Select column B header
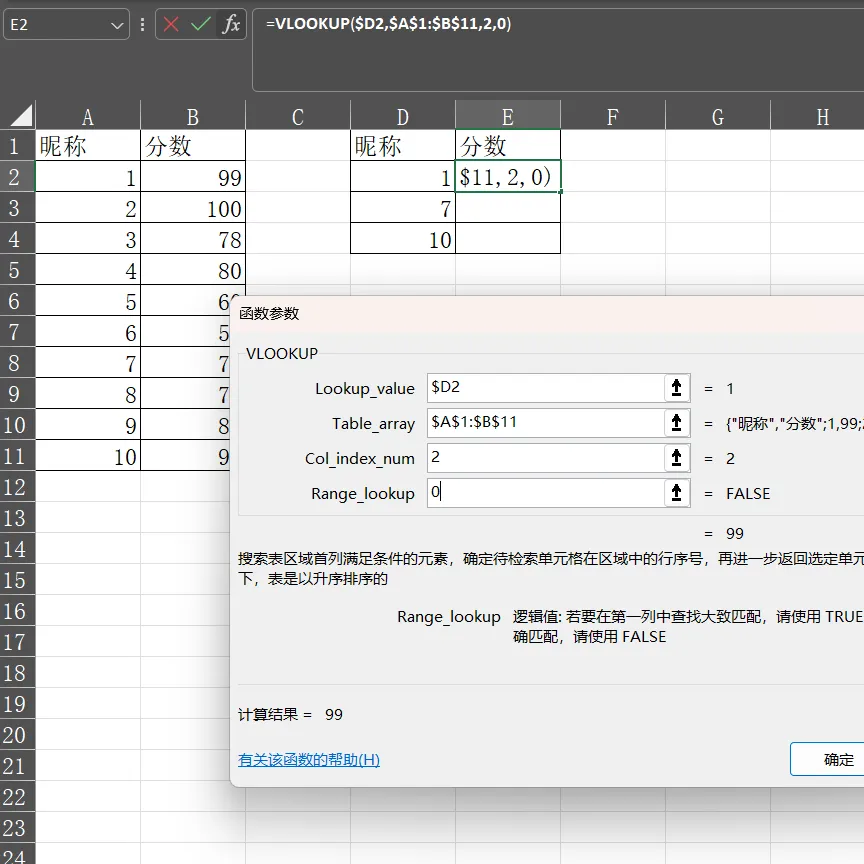The image size is (864, 864). 193,116
